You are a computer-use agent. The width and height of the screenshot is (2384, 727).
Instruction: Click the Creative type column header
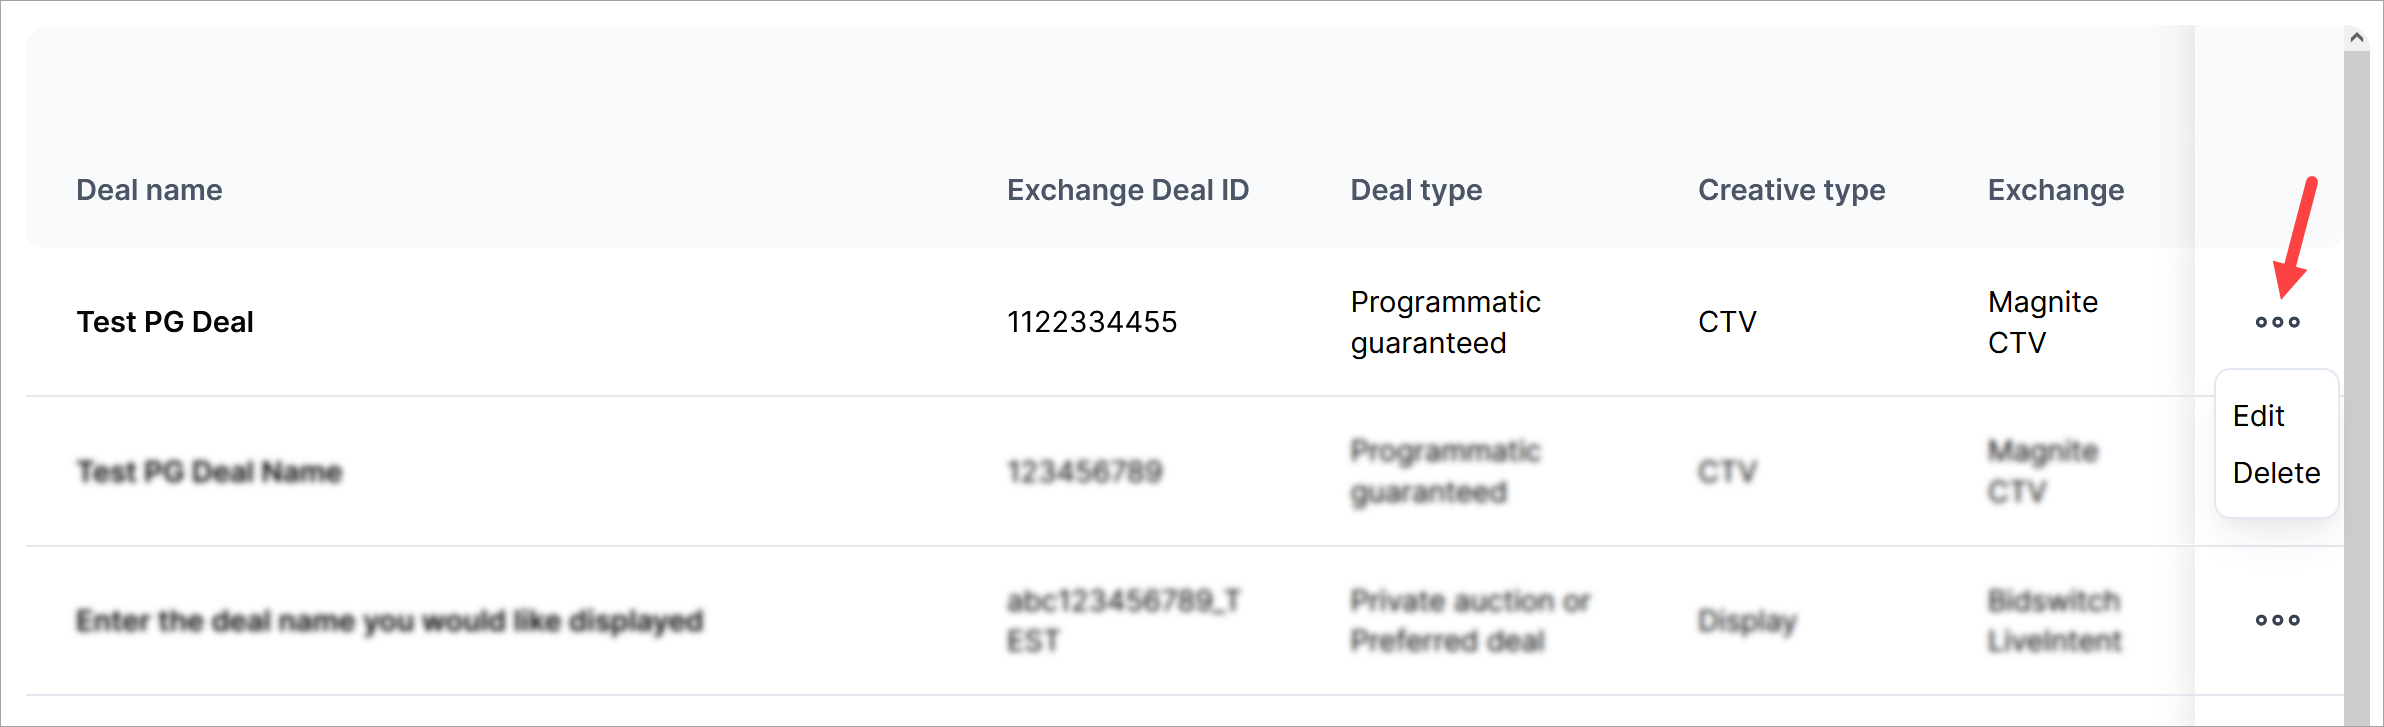point(1791,190)
